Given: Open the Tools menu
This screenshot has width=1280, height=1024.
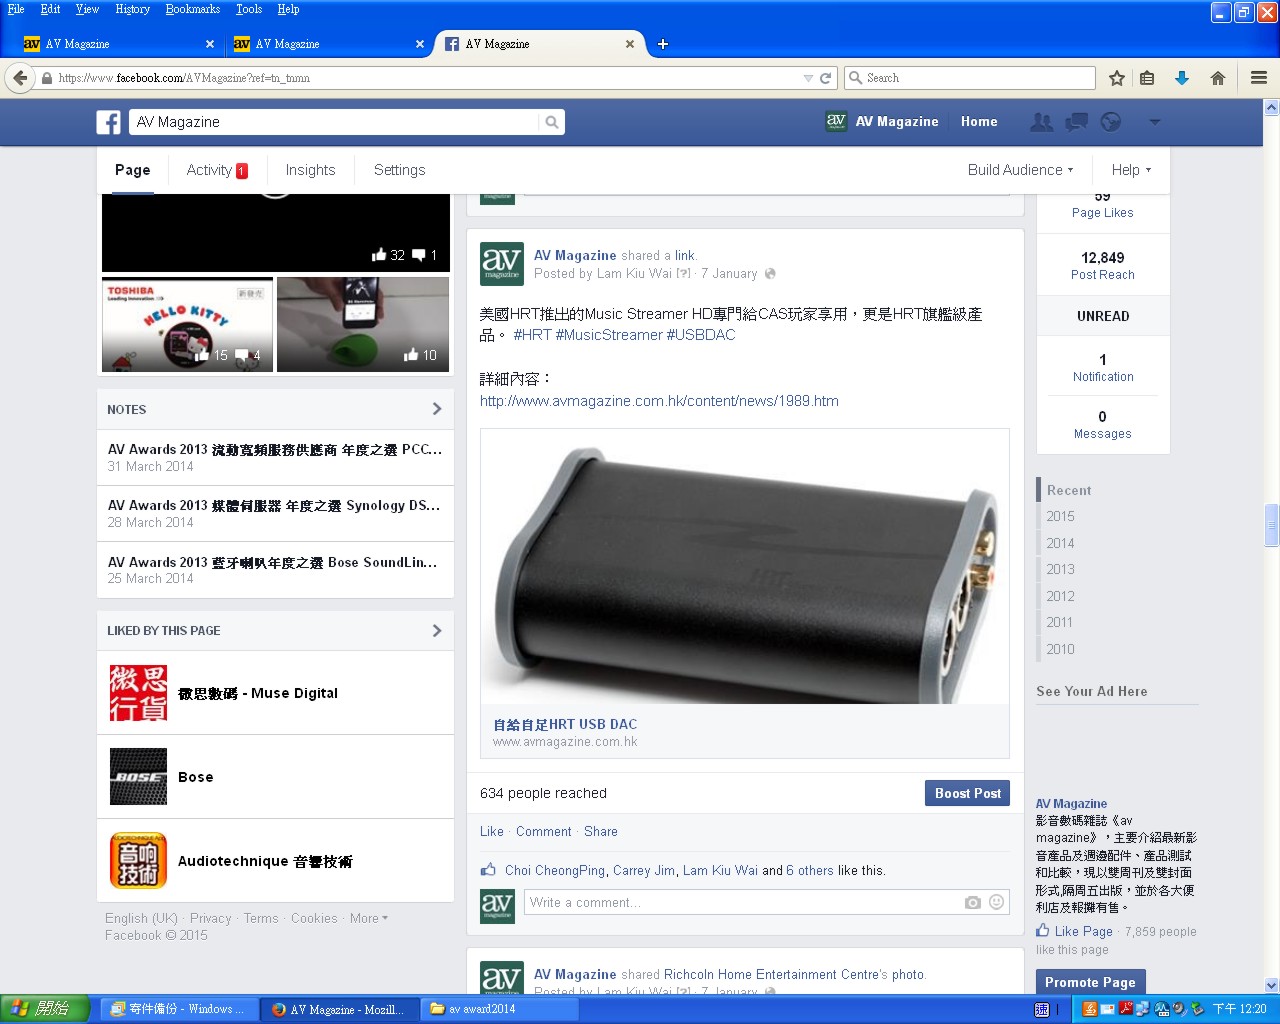Looking at the screenshot, I should click(x=249, y=9).
